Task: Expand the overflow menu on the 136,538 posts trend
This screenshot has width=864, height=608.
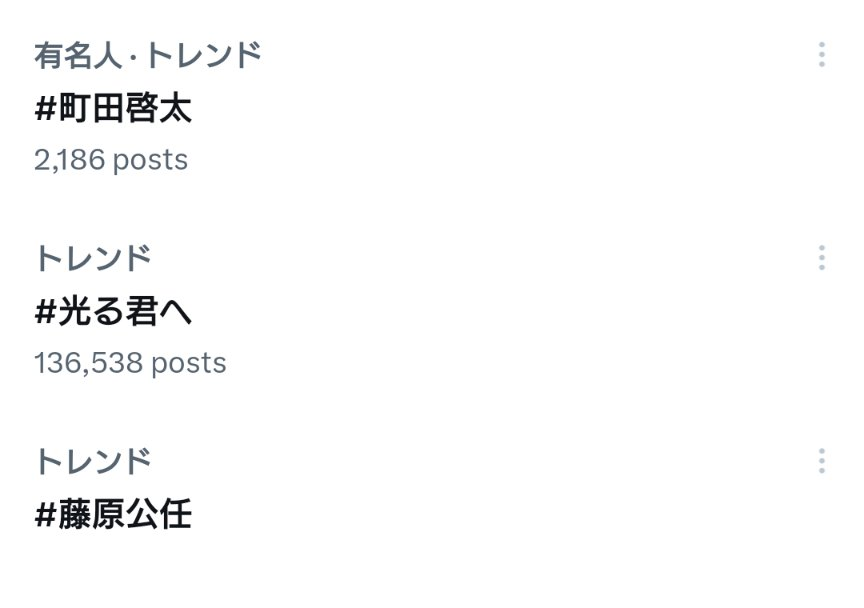Action: click(821, 258)
